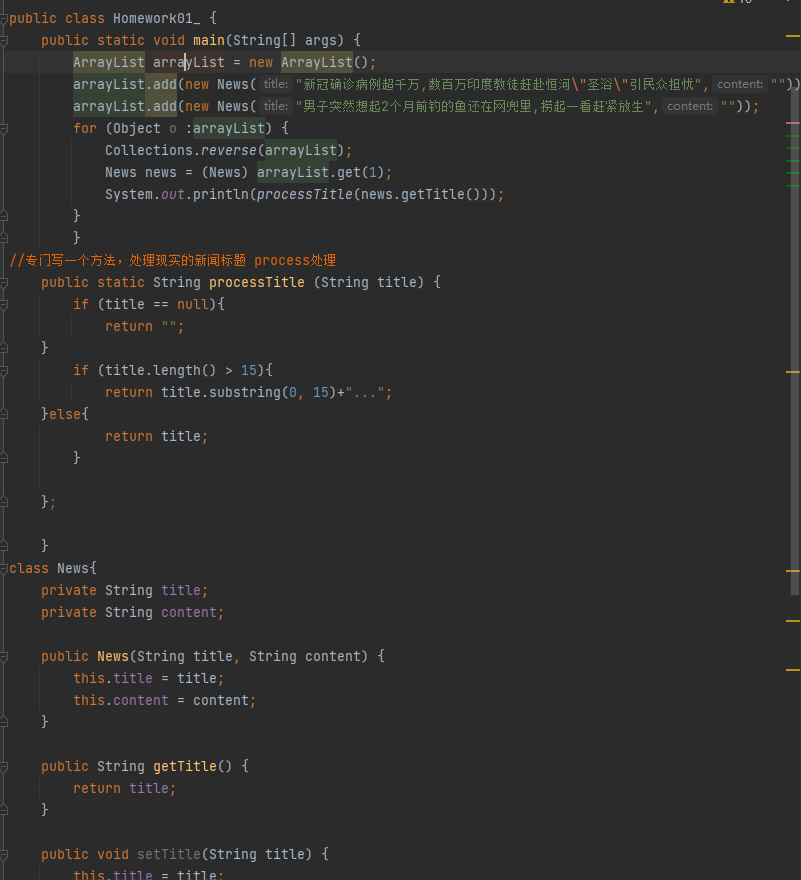Click the Homework01_ class name
The height and width of the screenshot is (880, 801).
pyautogui.click(x=157, y=19)
